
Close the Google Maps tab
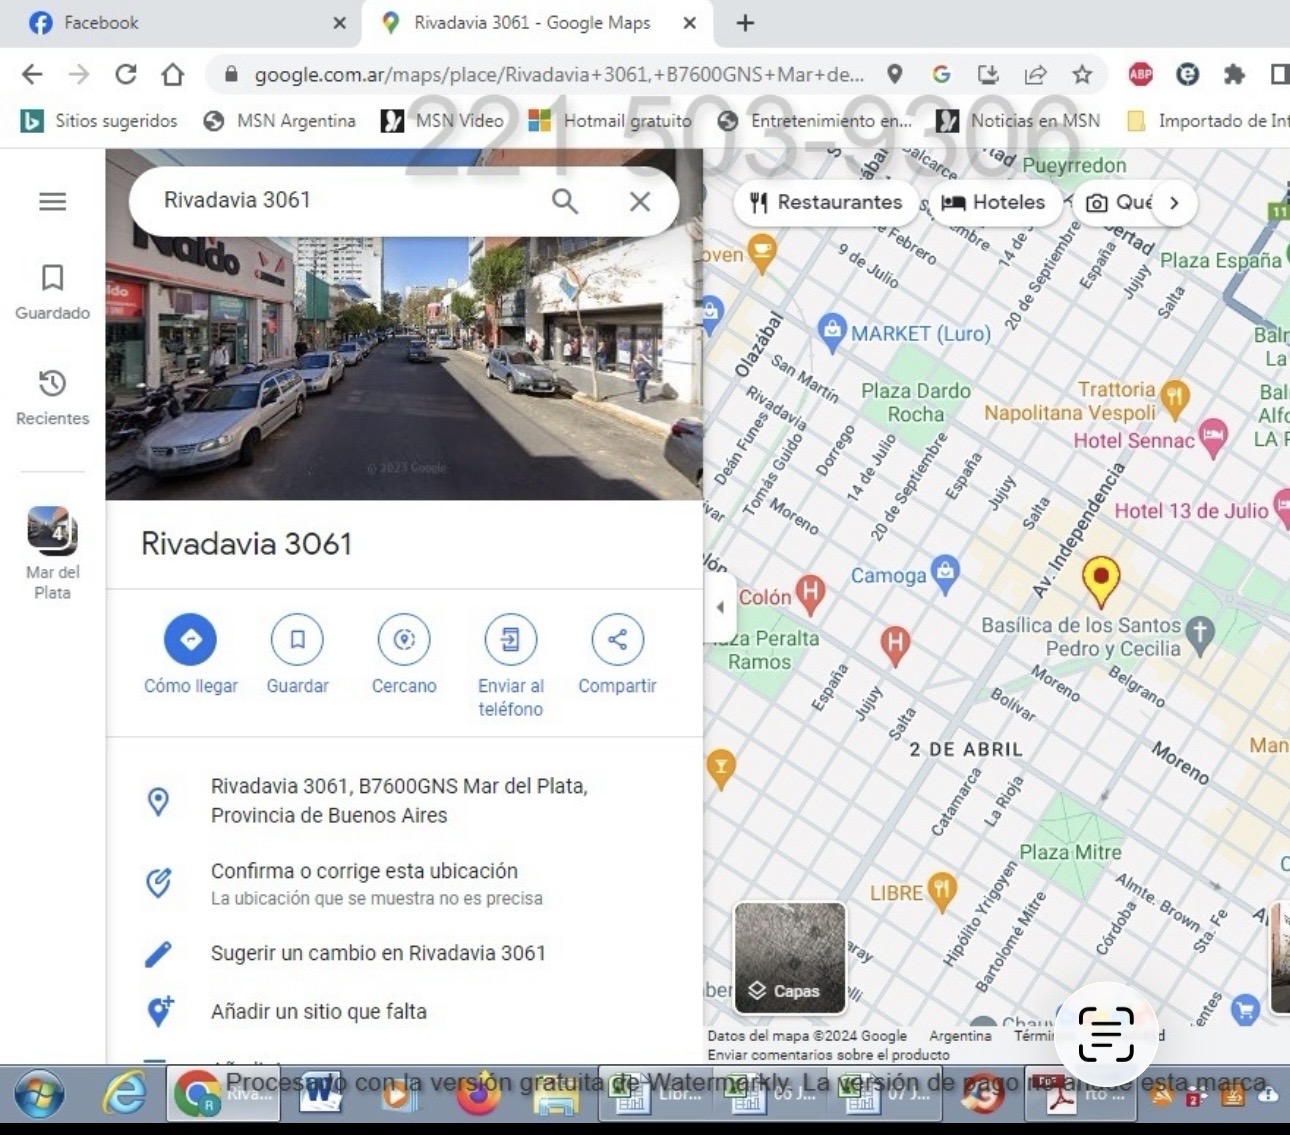tap(689, 23)
